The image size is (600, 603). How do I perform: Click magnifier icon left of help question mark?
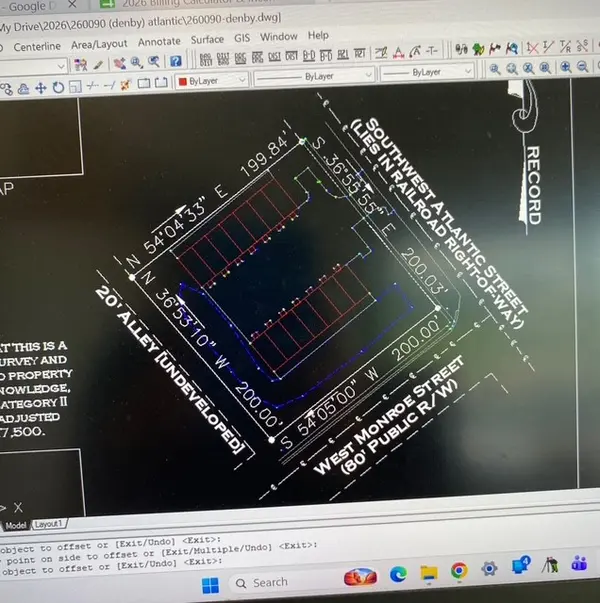154,62
